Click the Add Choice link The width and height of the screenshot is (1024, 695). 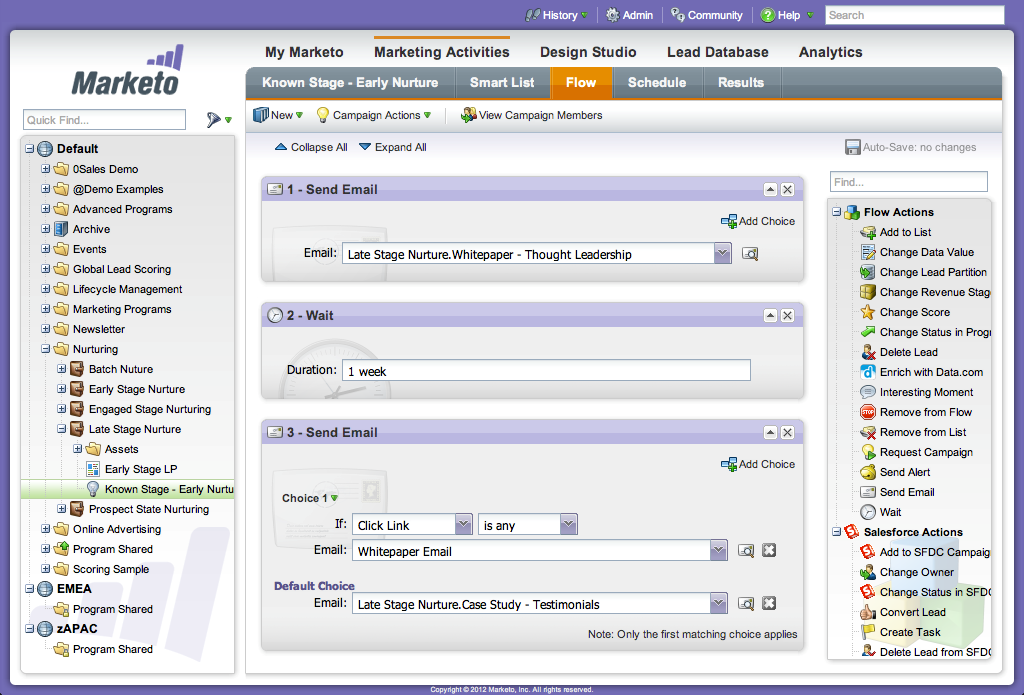[x=765, y=221]
